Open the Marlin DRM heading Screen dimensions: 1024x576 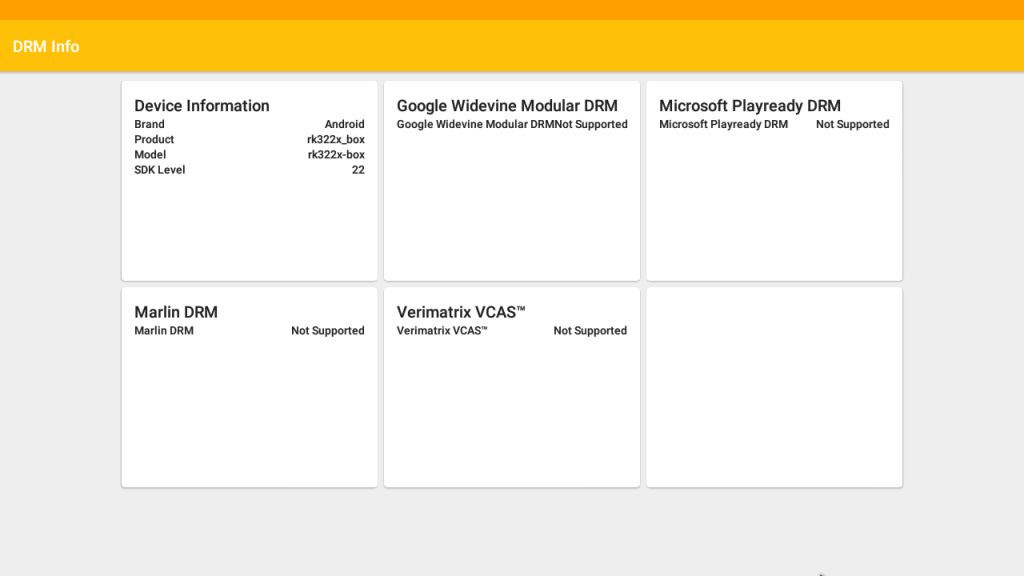point(176,312)
